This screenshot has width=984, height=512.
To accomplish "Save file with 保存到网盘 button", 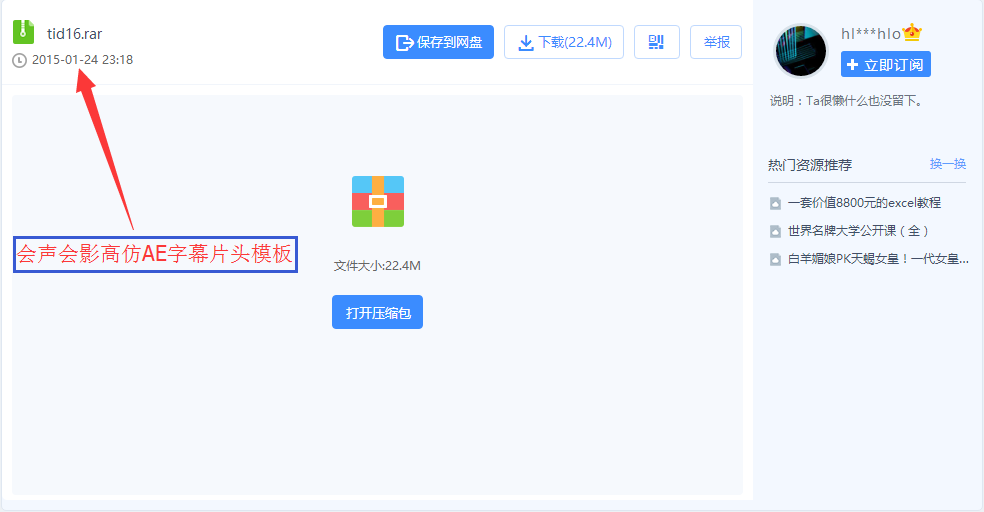I will (439, 42).
